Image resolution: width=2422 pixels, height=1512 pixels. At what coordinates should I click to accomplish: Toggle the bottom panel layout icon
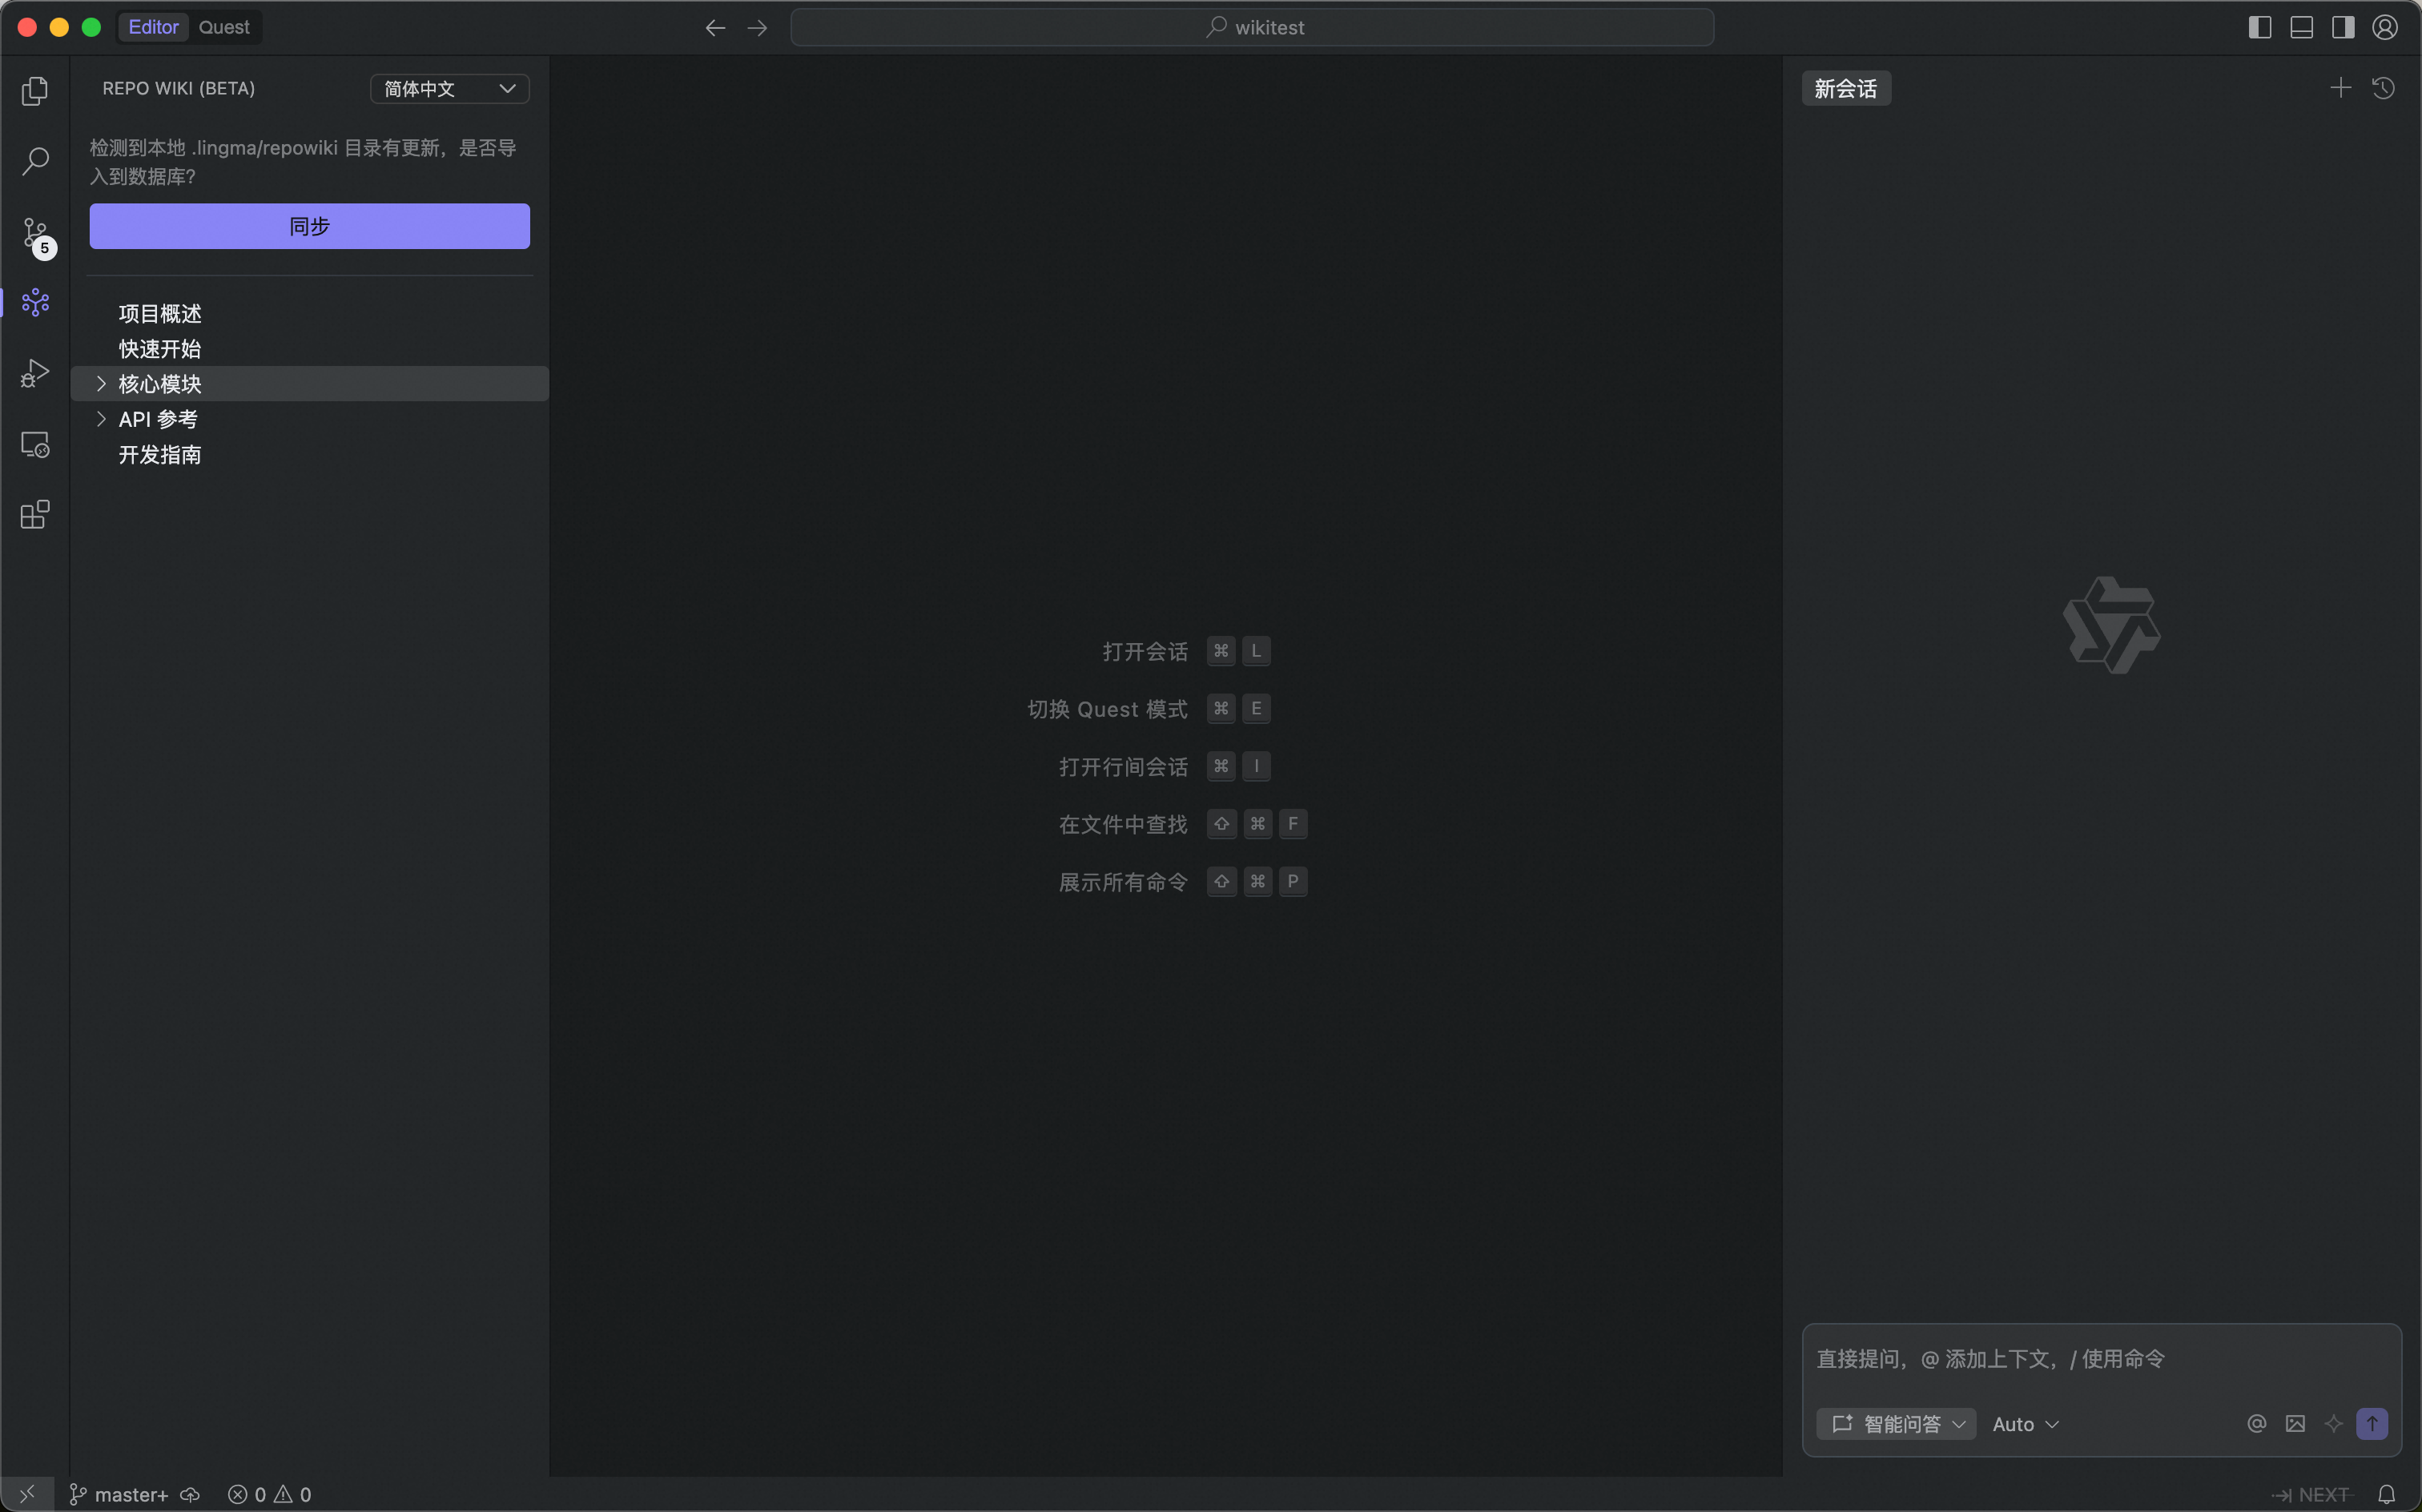tap(2301, 28)
